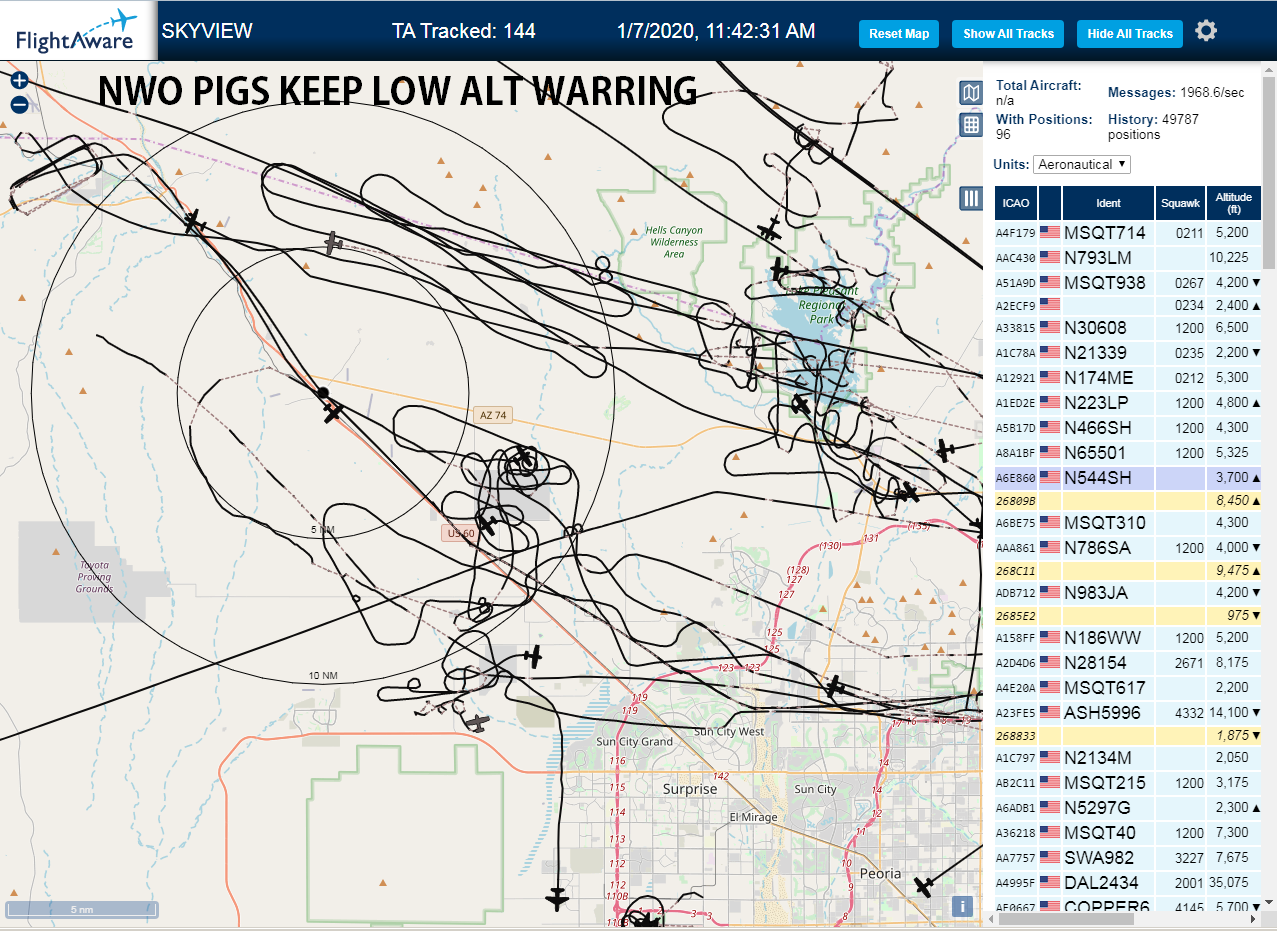Open the settings gear icon

1206,31
